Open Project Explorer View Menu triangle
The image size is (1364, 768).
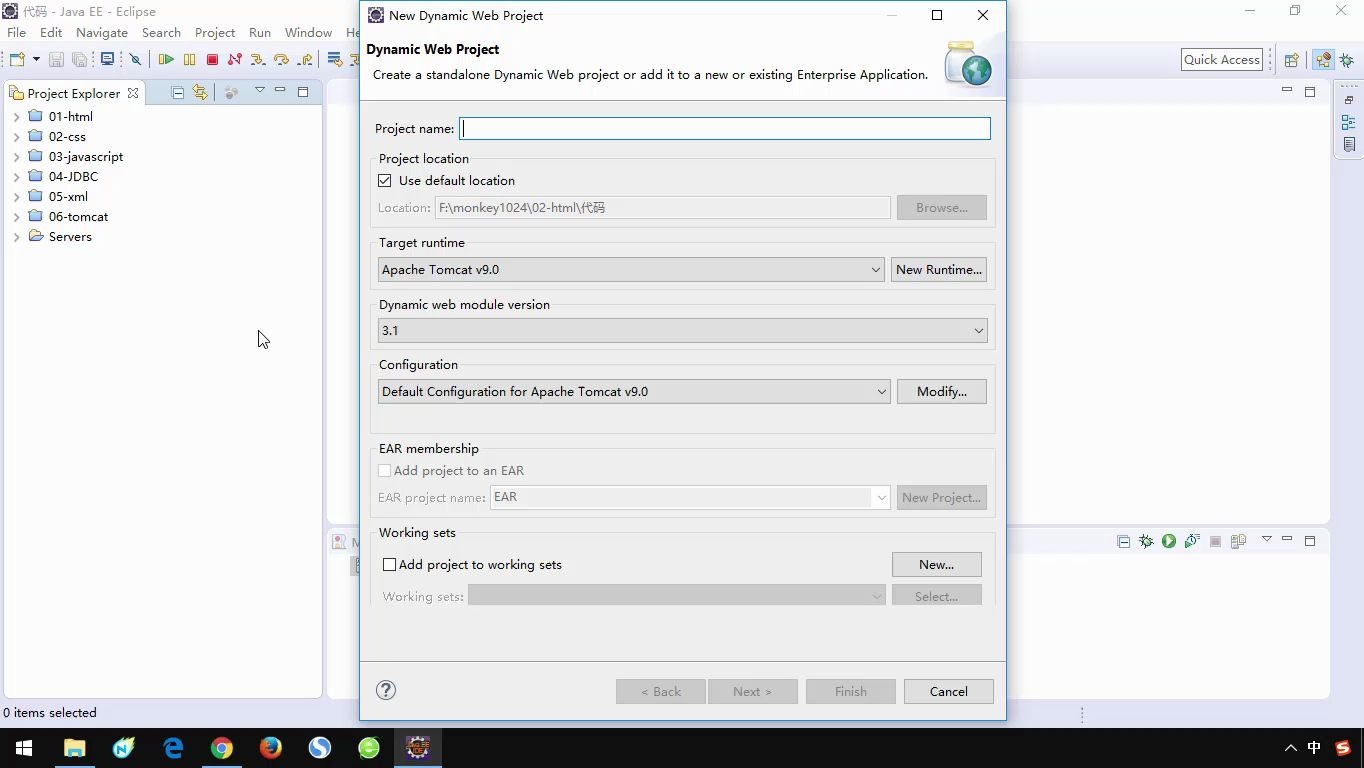click(x=259, y=91)
